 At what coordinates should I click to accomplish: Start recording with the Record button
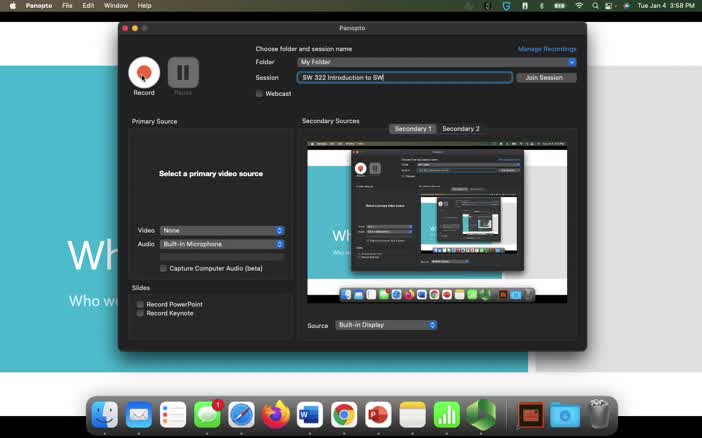tap(144, 72)
